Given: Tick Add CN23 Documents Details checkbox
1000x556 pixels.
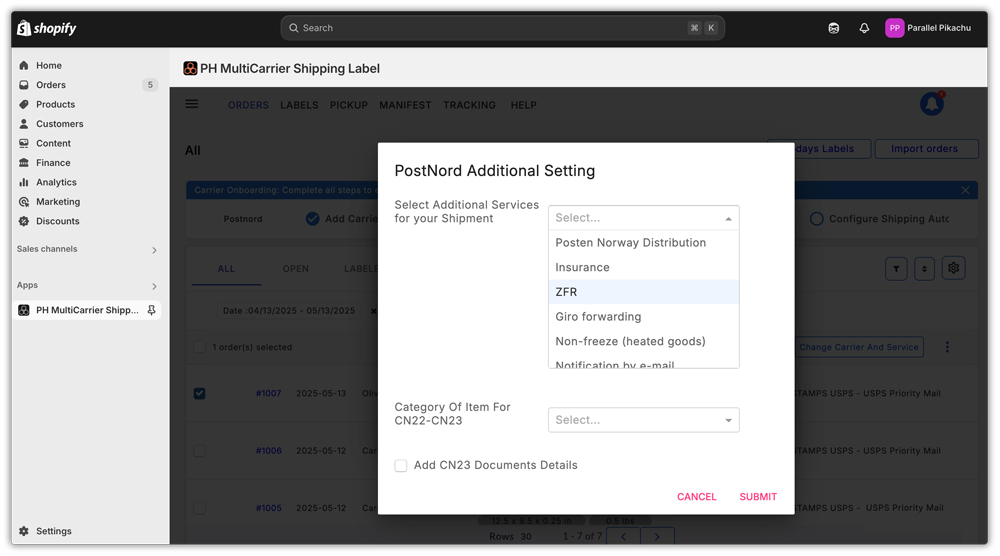Looking at the screenshot, I should click(401, 465).
